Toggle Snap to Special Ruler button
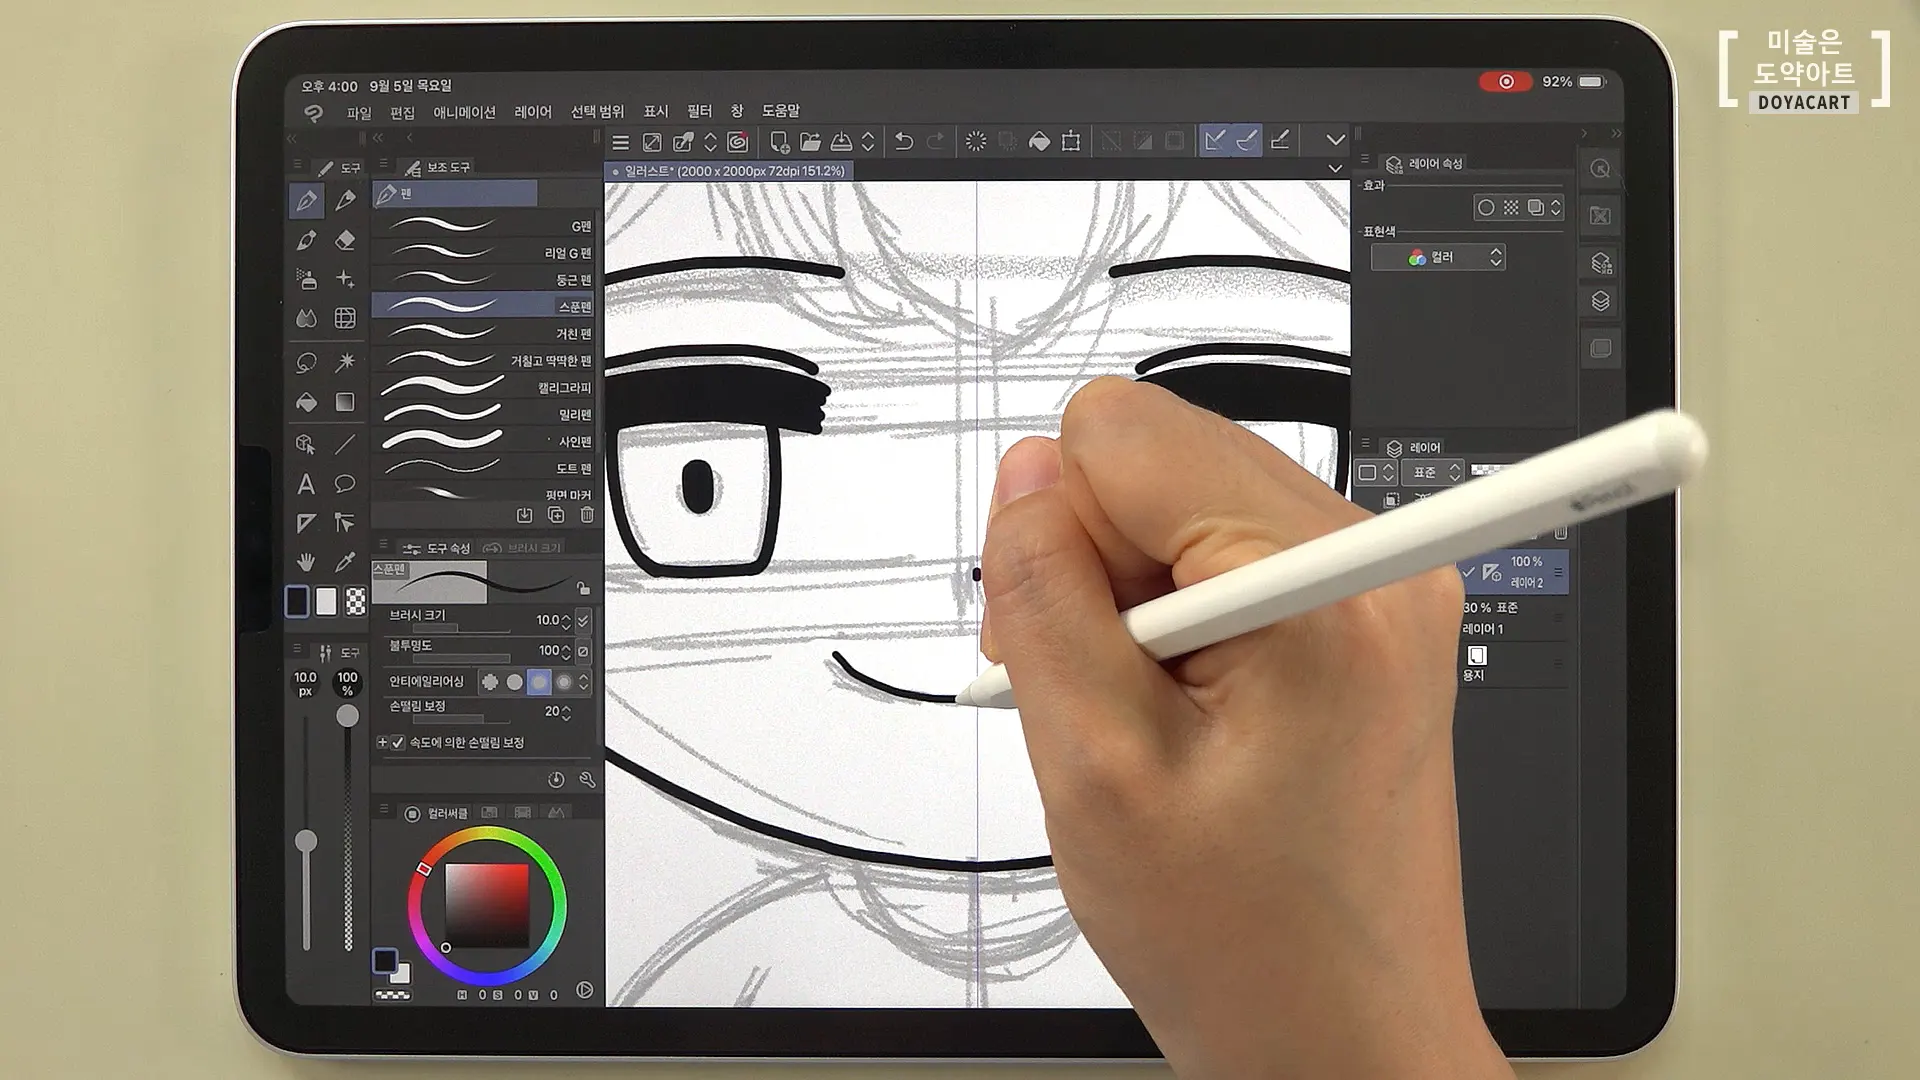 (1247, 141)
